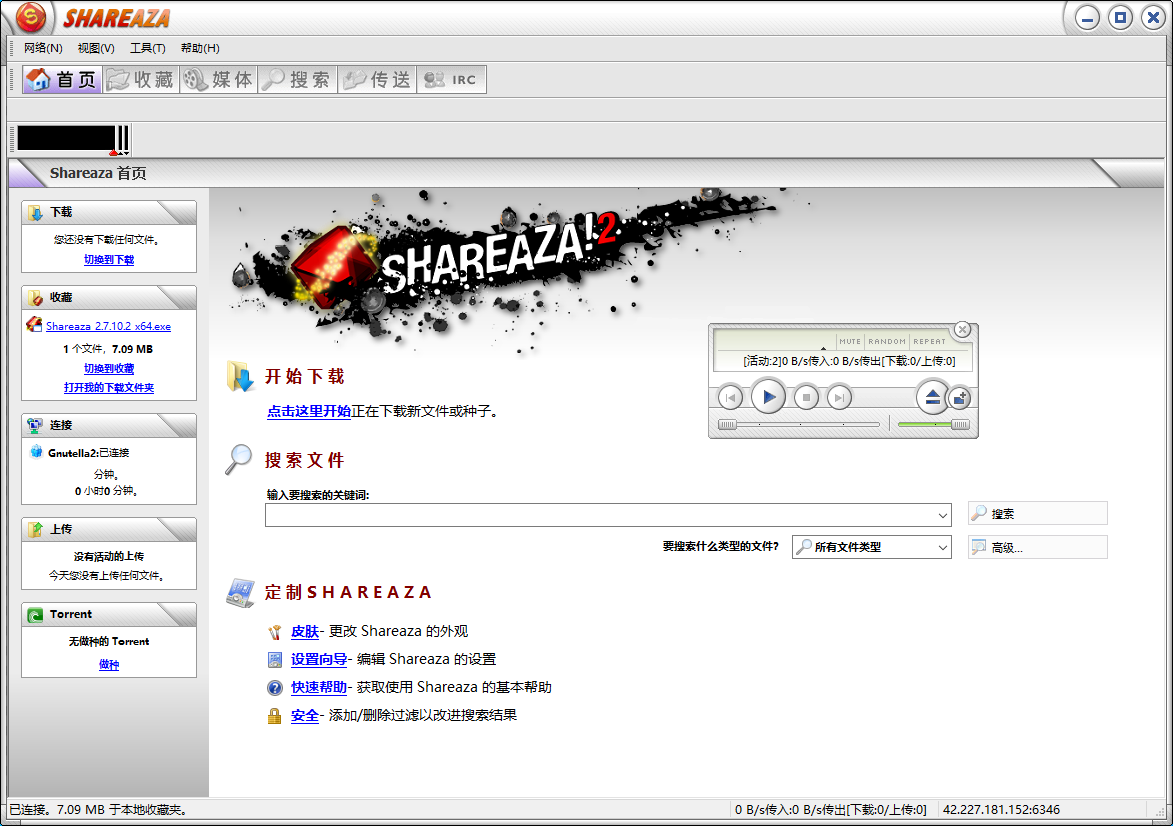Click the 做种 link in the Torrent panel
The width and height of the screenshot is (1173, 826).
pyautogui.click(x=108, y=664)
